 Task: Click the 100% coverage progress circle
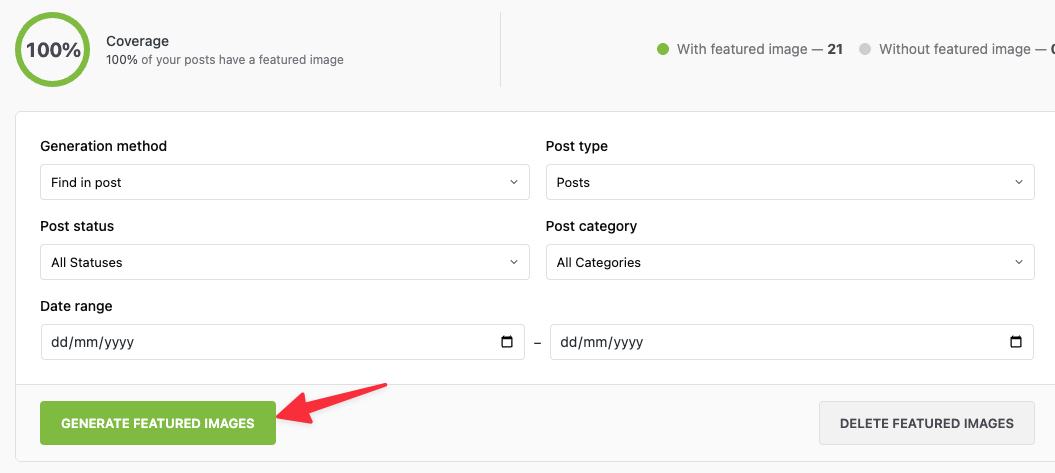coord(53,50)
